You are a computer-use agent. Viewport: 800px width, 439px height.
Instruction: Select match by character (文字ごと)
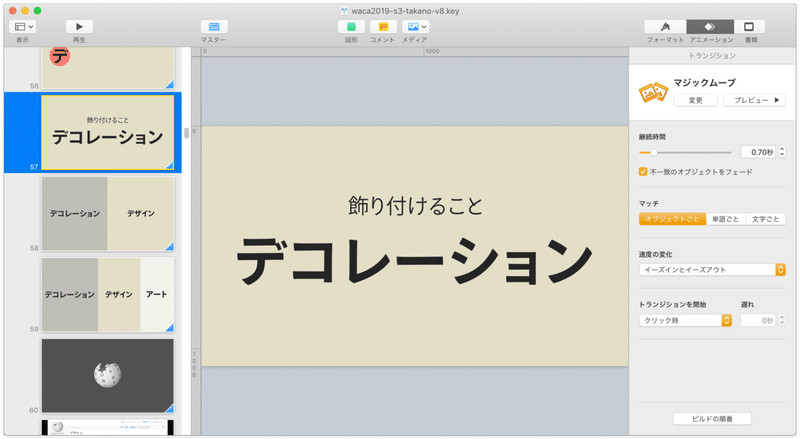point(765,219)
